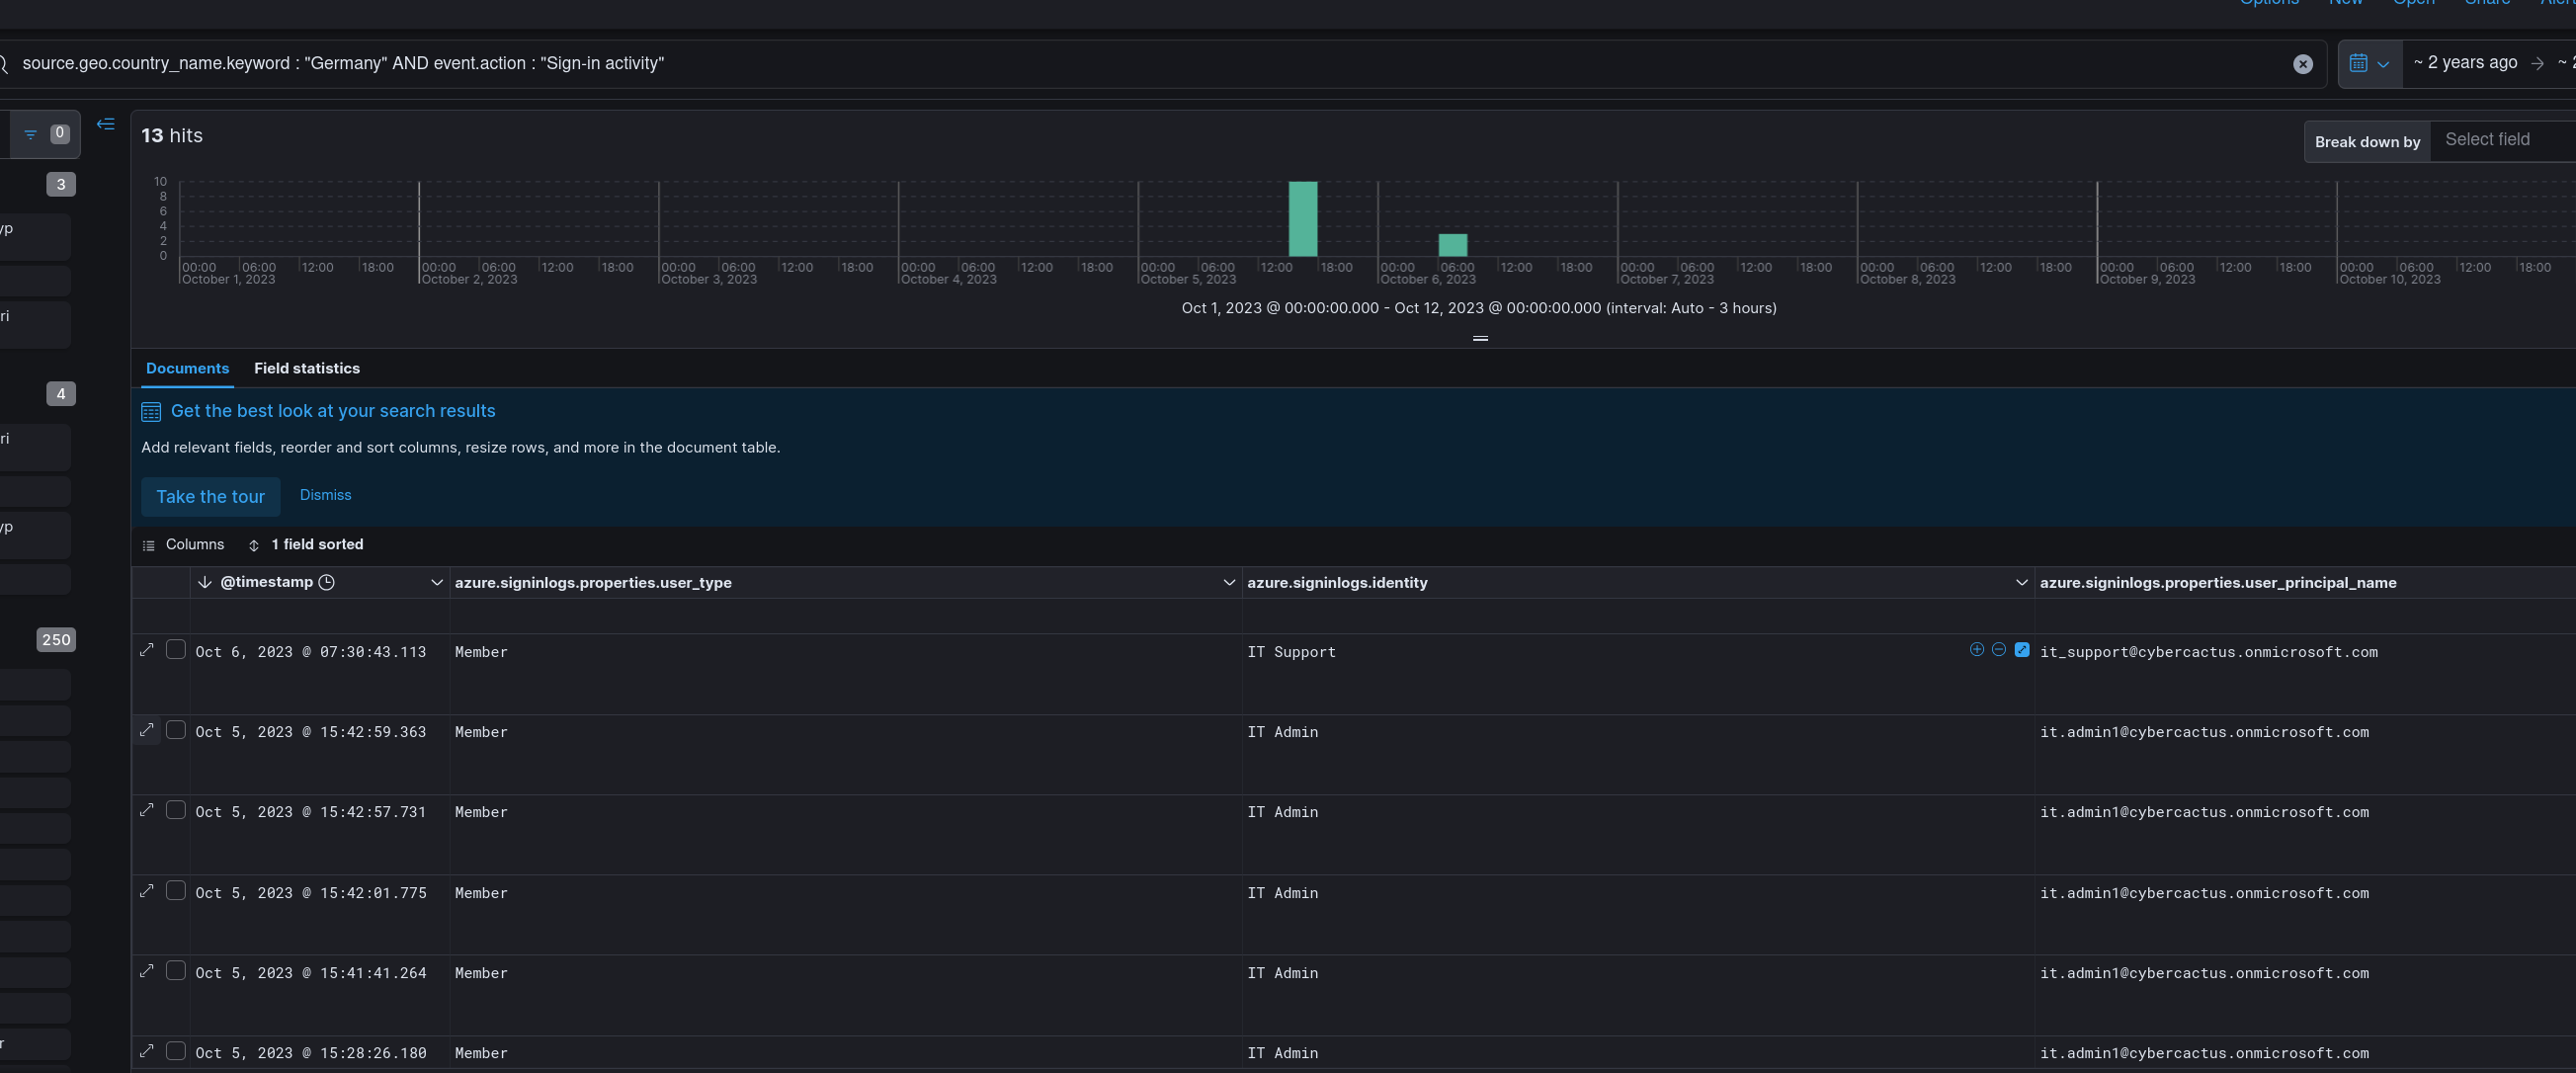Click the cell expand icon beside IT Support

coord(2021,650)
